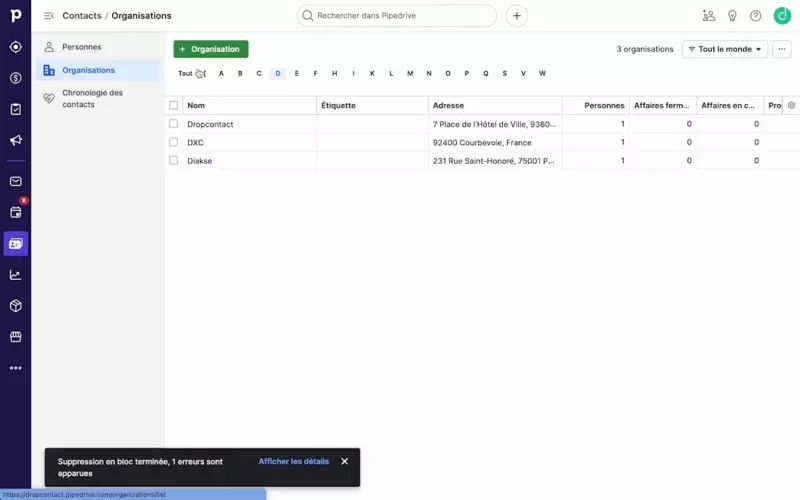Open Marketplace store icon in sidebar
This screenshot has height=500, width=800.
[x=15, y=337]
